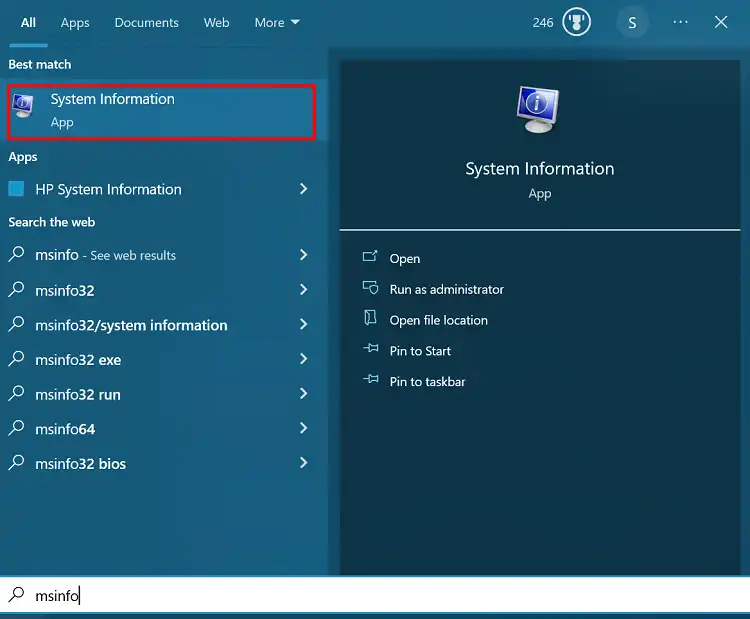Screen dimensions: 750x619
Task: Close the search panel
Action: click(x=721, y=22)
